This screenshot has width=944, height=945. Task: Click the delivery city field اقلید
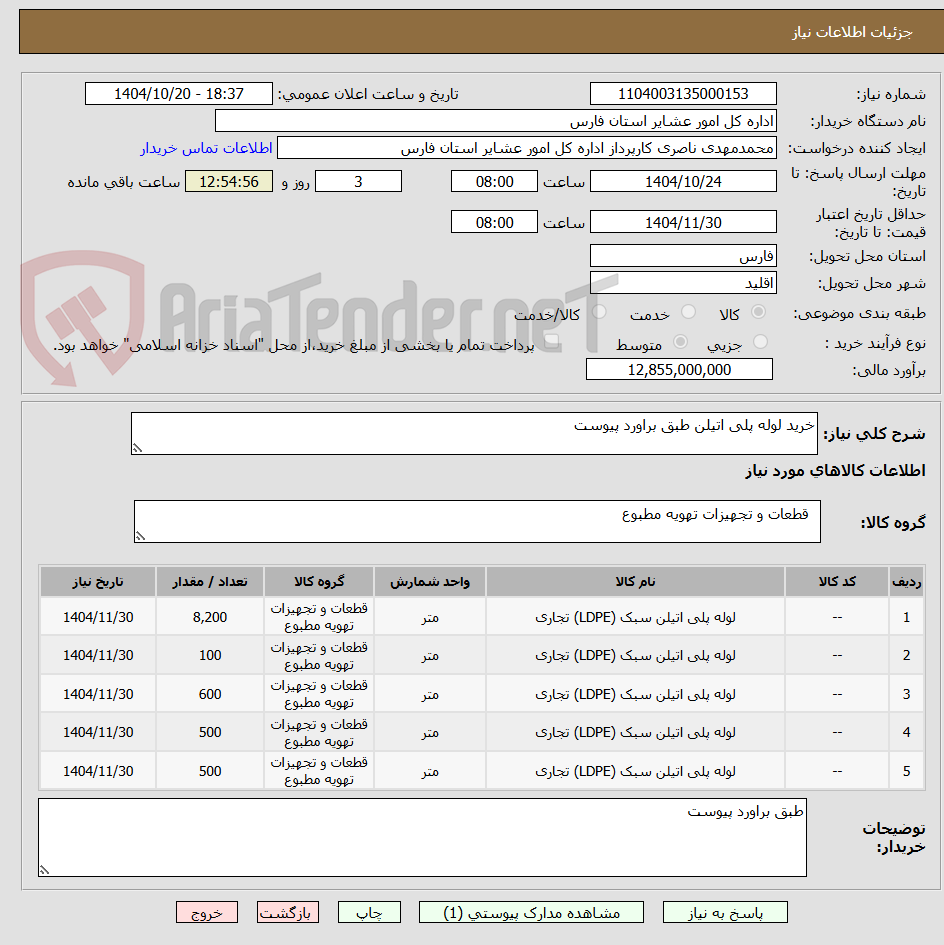point(683,283)
